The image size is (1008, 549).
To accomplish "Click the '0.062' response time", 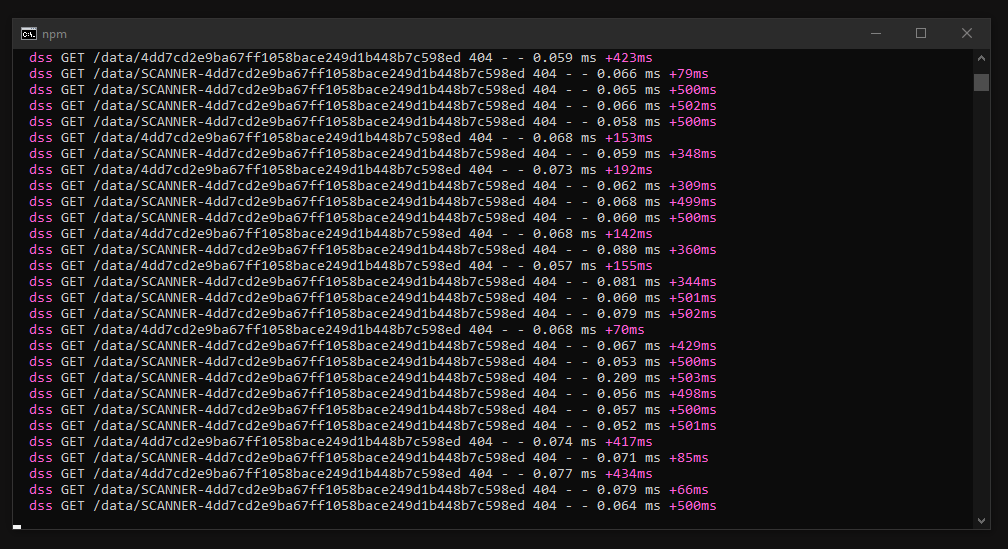I will coord(616,186).
